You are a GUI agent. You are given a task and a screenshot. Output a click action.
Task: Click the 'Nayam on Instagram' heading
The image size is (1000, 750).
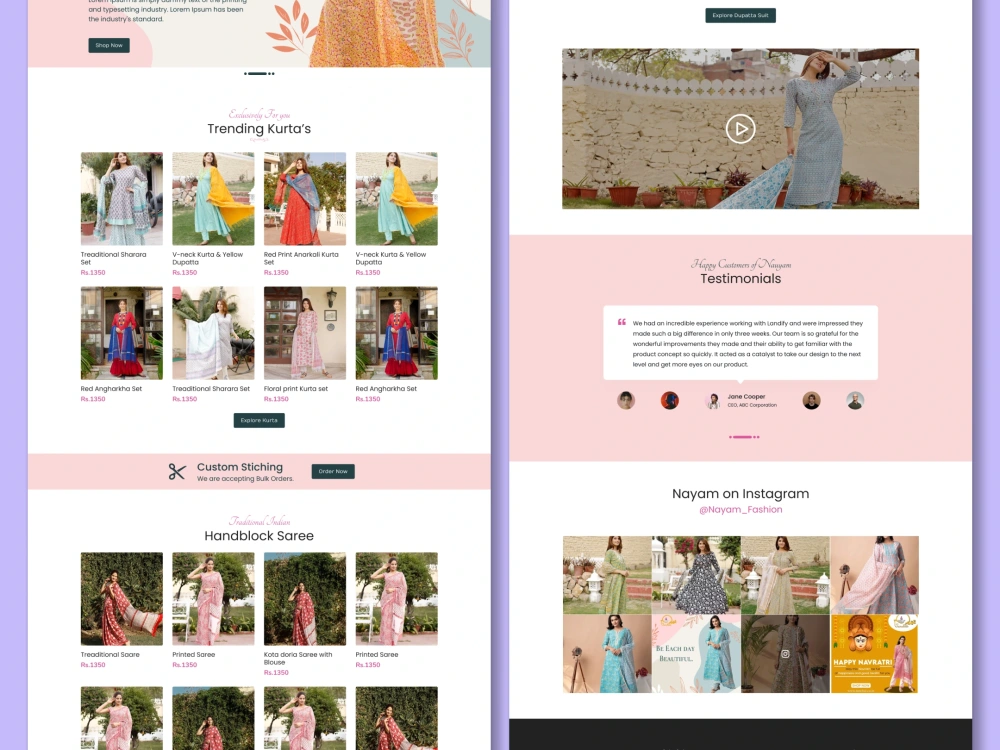pos(740,494)
